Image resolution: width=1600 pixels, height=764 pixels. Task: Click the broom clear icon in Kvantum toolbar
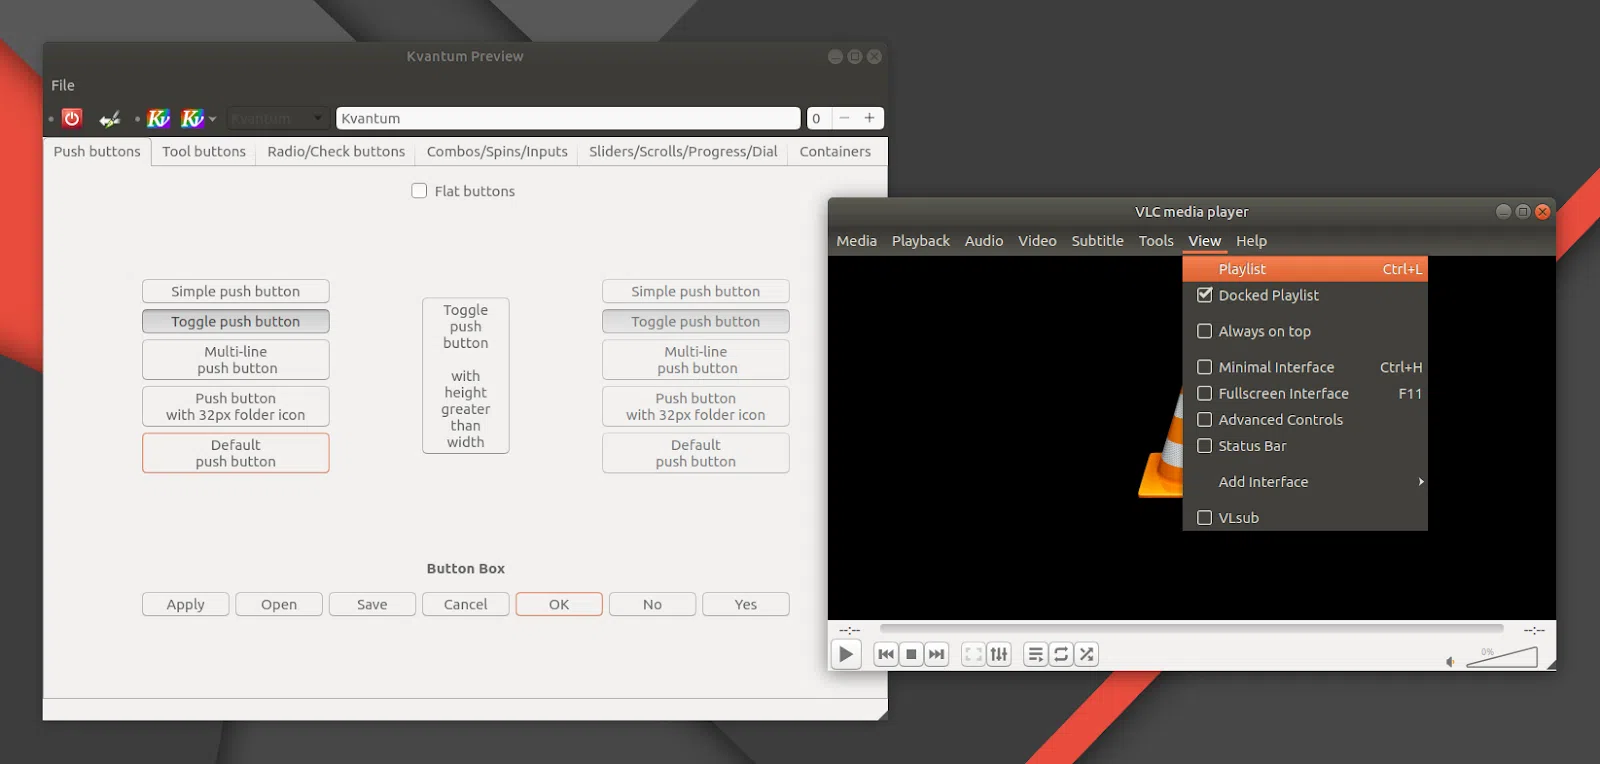click(x=110, y=119)
